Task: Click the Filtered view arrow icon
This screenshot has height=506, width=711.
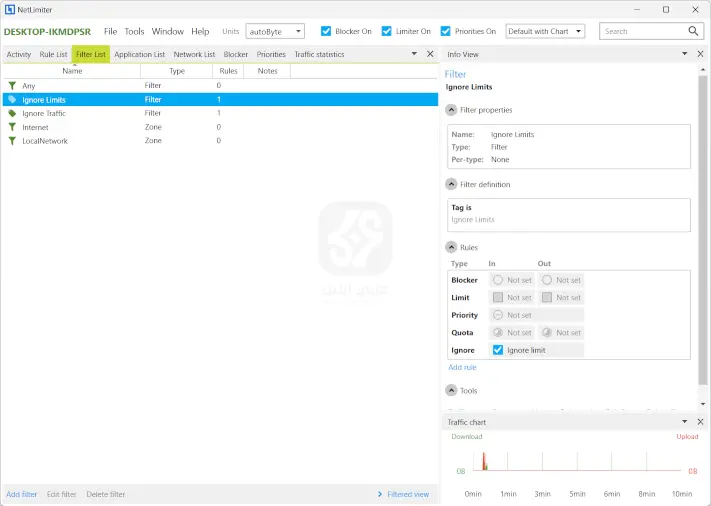Action: pos(380,494)
